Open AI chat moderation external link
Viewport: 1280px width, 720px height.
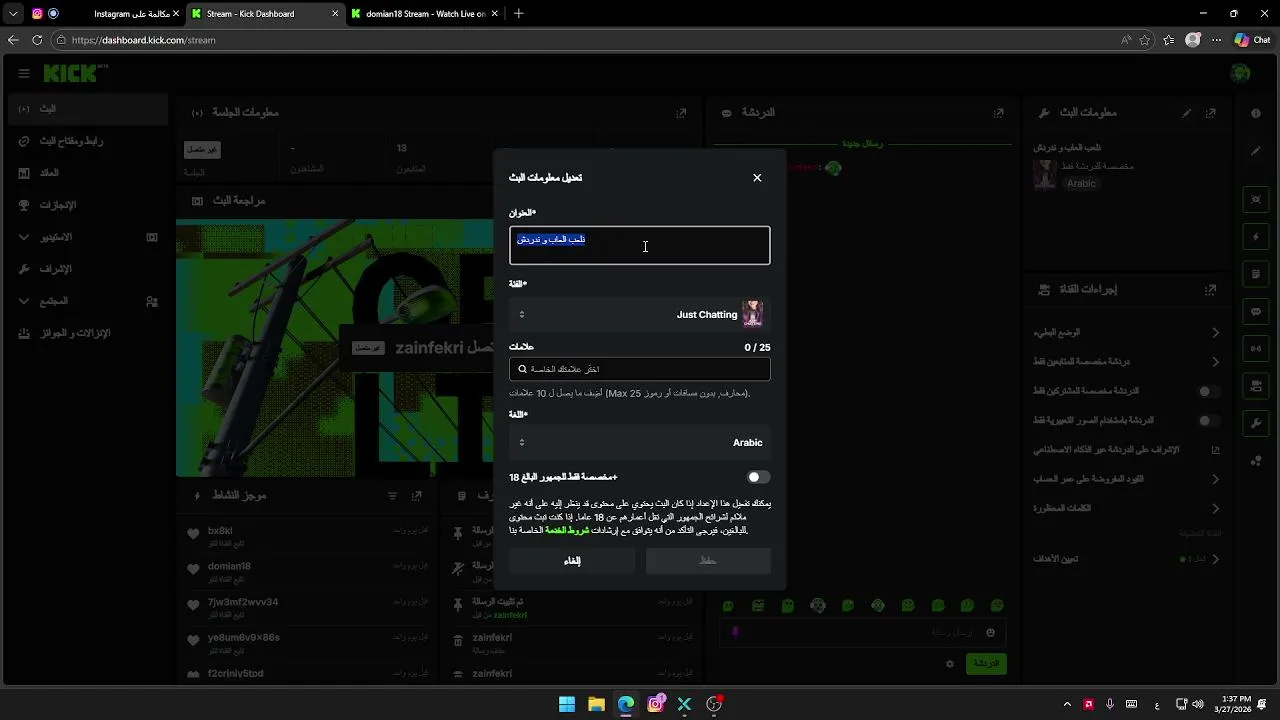1216,450
